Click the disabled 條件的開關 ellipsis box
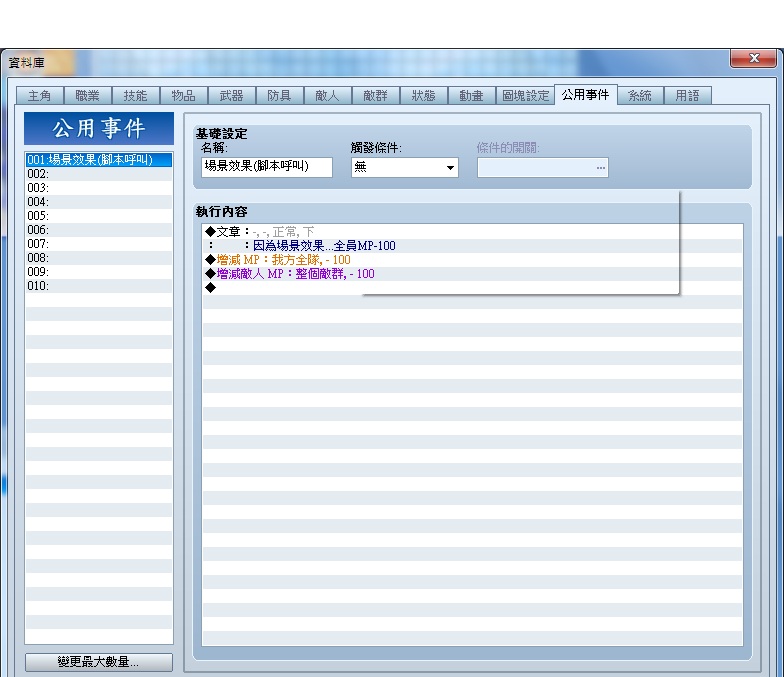 [x=542, y=167]
